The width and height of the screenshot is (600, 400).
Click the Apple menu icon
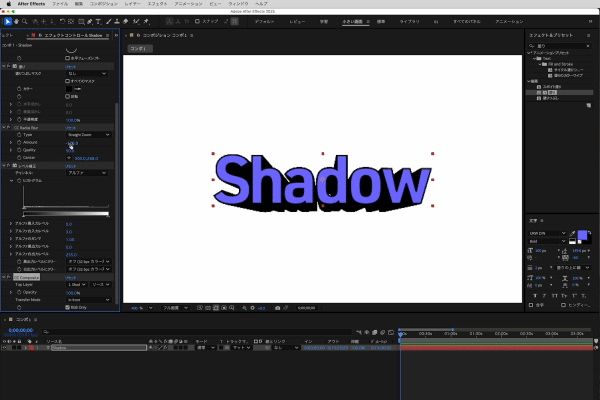pyautogui.click(x=8, y=4)
